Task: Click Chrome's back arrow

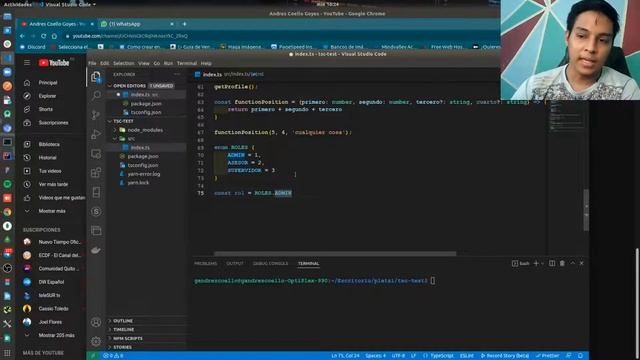Action: click(x=22, y=36)
